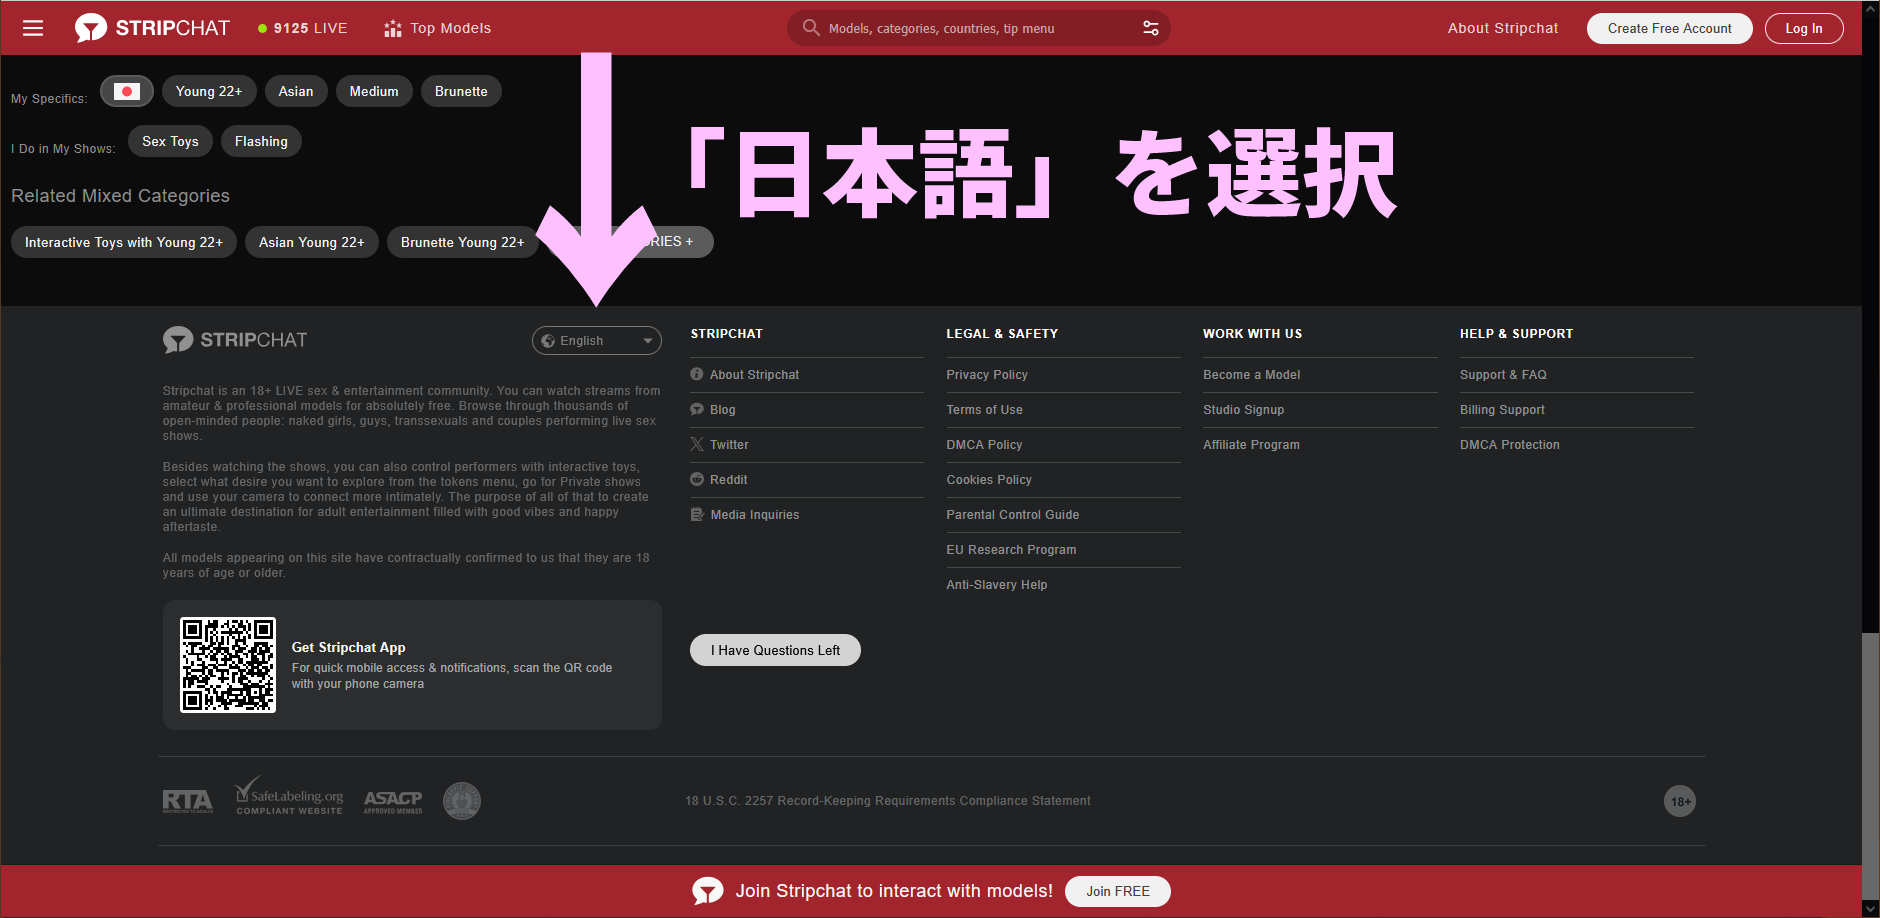Open the English language dropdown
The height and width of the screenshot is (918, 1880).
pyautogui.click(x=597, y=340)
